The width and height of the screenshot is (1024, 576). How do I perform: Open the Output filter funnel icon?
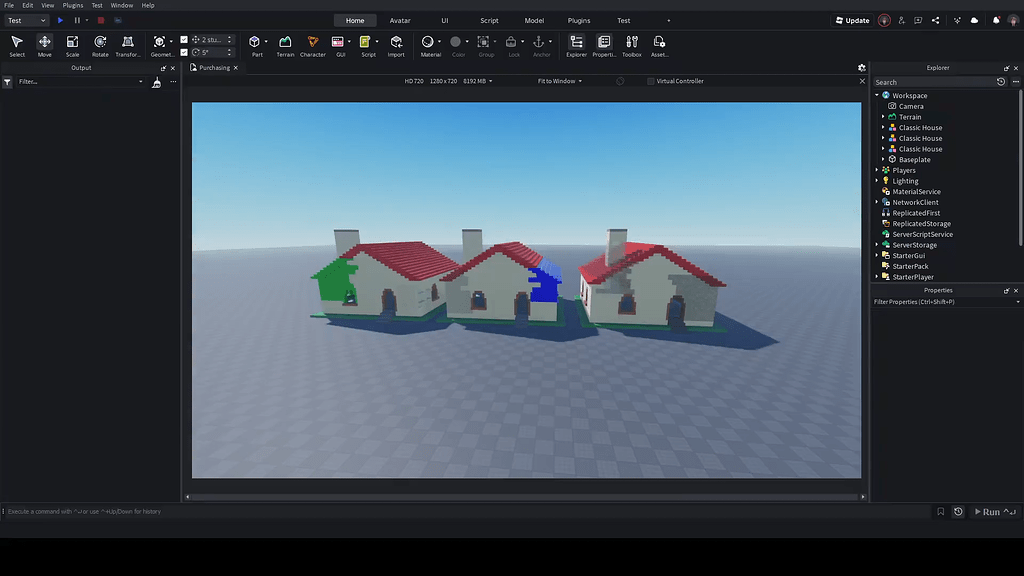(7, 82)
